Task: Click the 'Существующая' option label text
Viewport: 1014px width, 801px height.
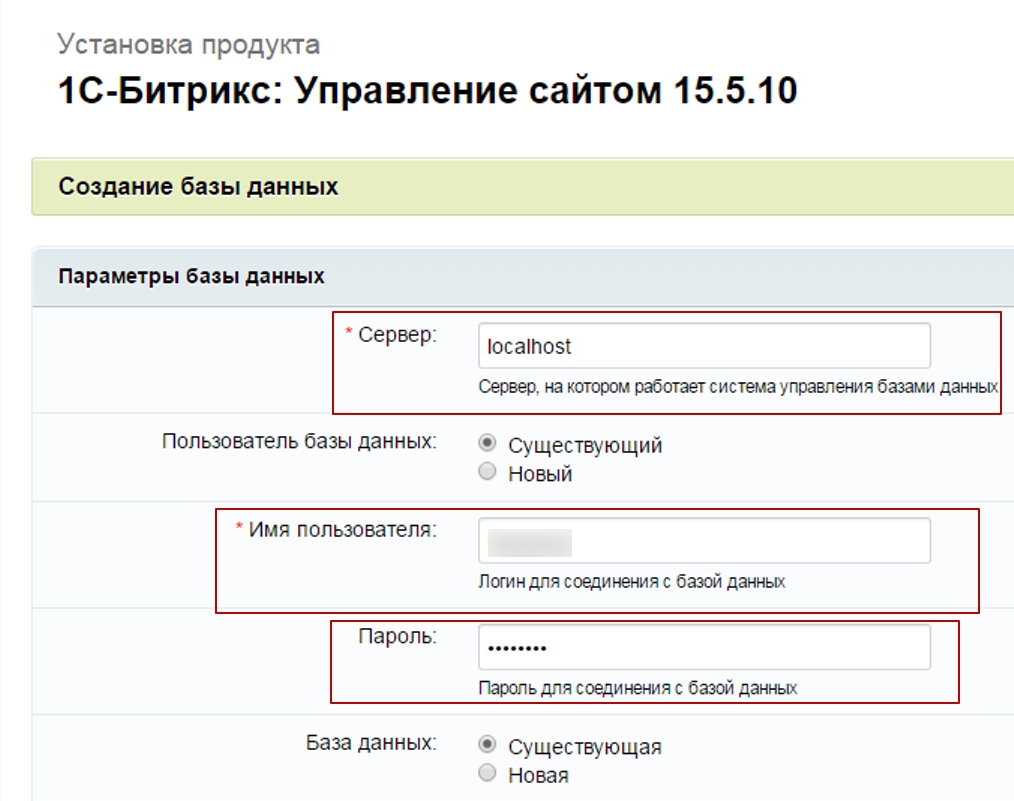Action: (585, 747)
